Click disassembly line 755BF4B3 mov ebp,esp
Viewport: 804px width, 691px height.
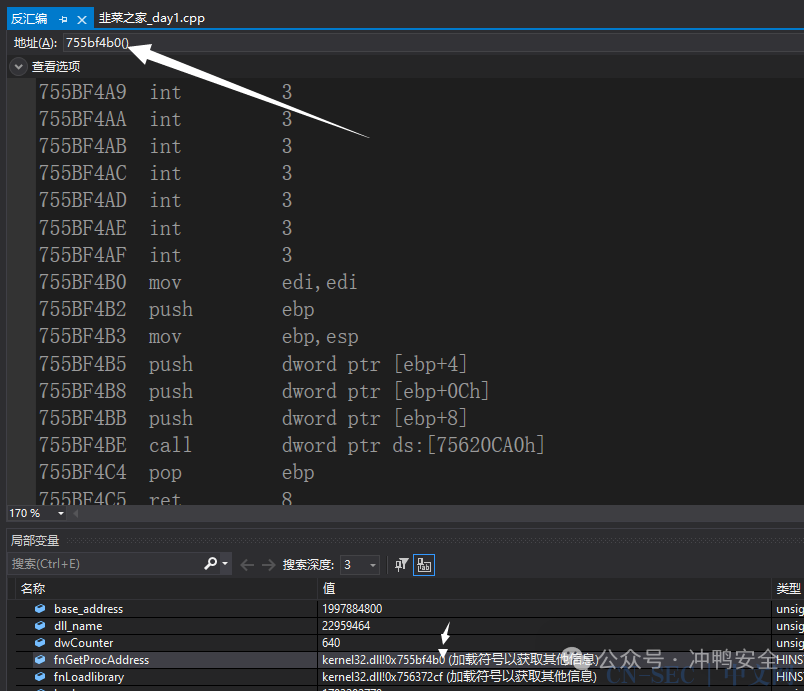coord(198,337)
